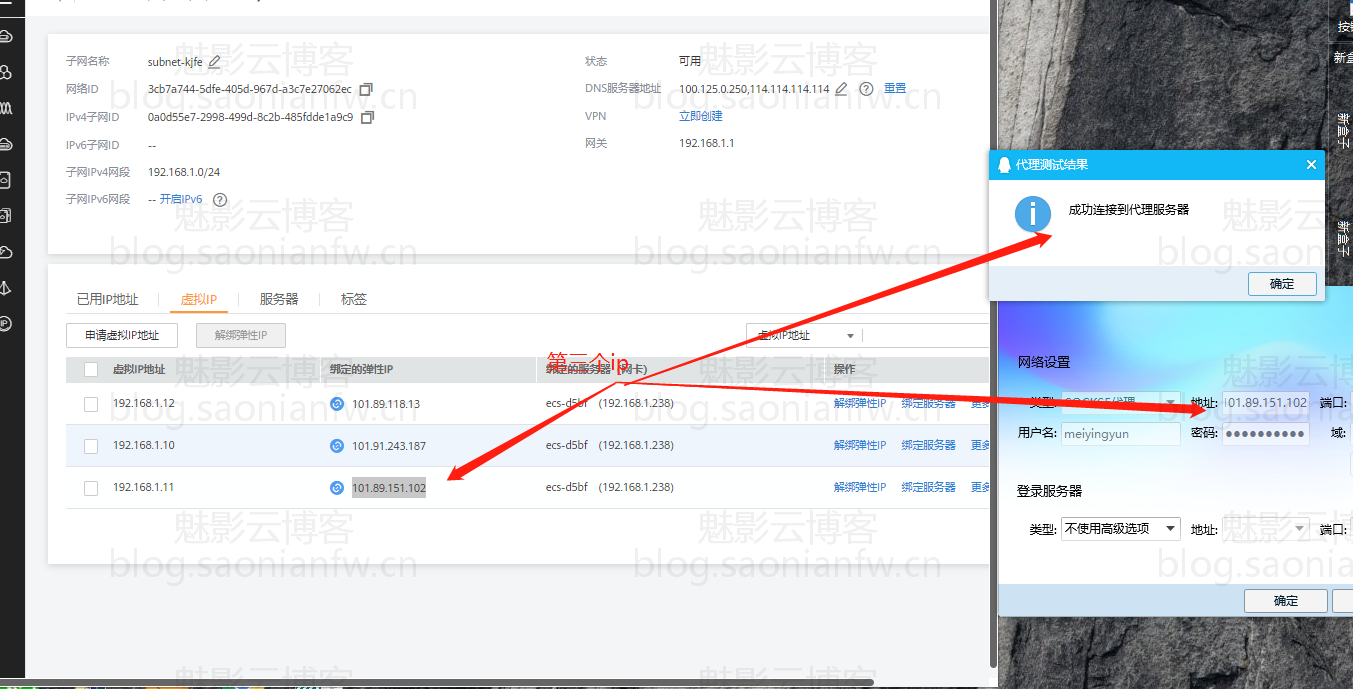Select bound EIP 101.89.118.13 text
The width and height of the screenshot is (1353, 689).
click(386, 404)
